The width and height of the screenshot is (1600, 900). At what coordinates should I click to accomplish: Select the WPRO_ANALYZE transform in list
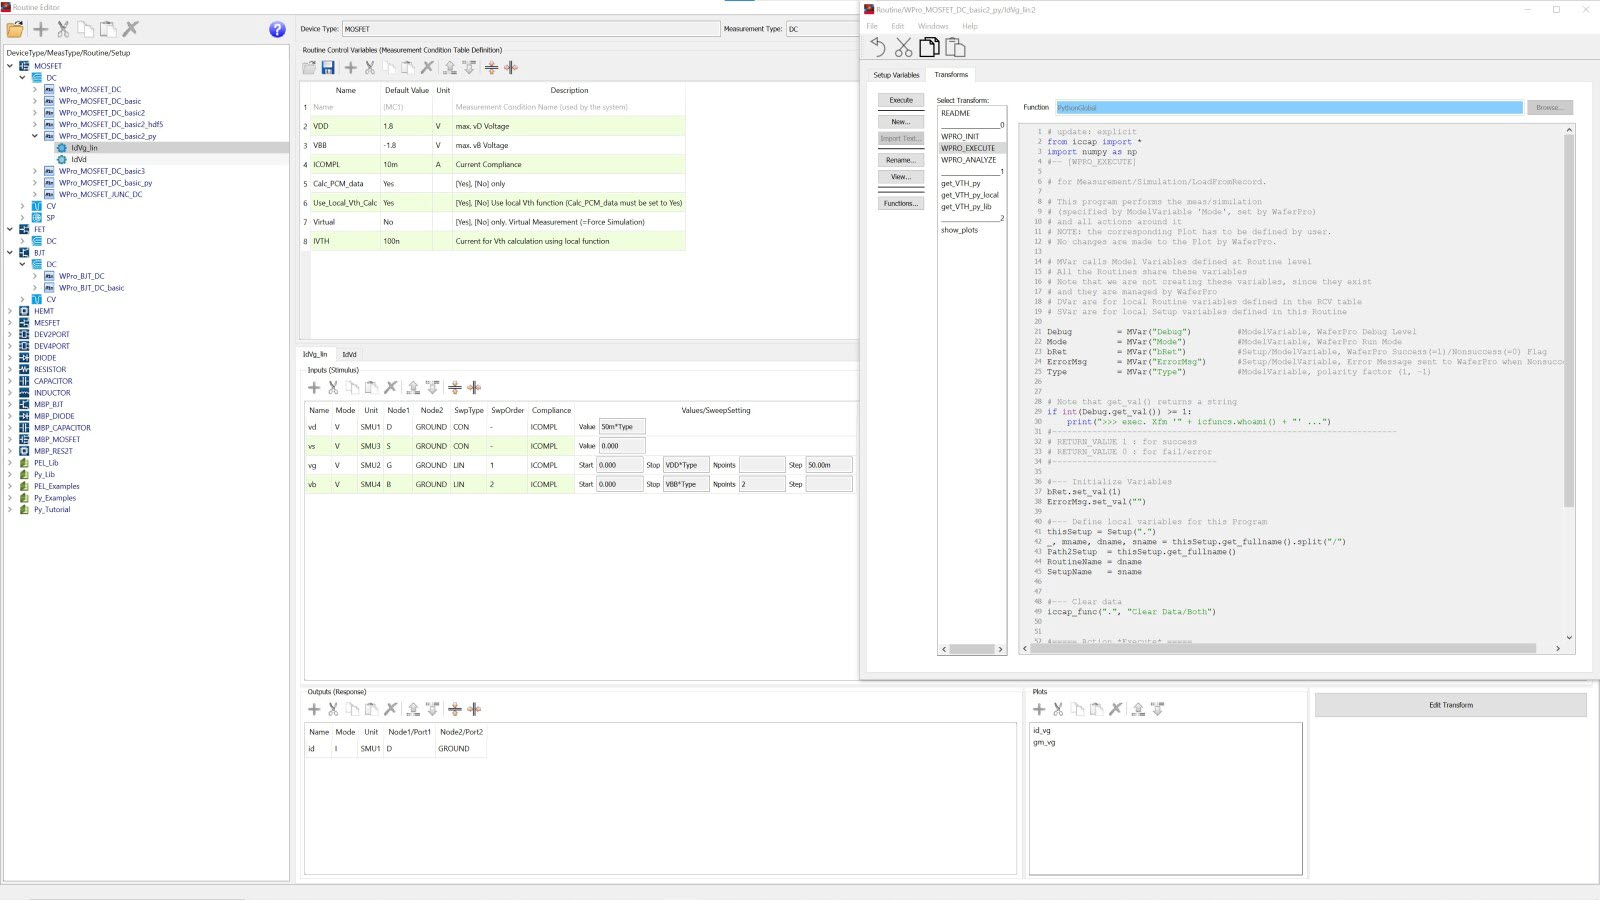click(968, 160)
